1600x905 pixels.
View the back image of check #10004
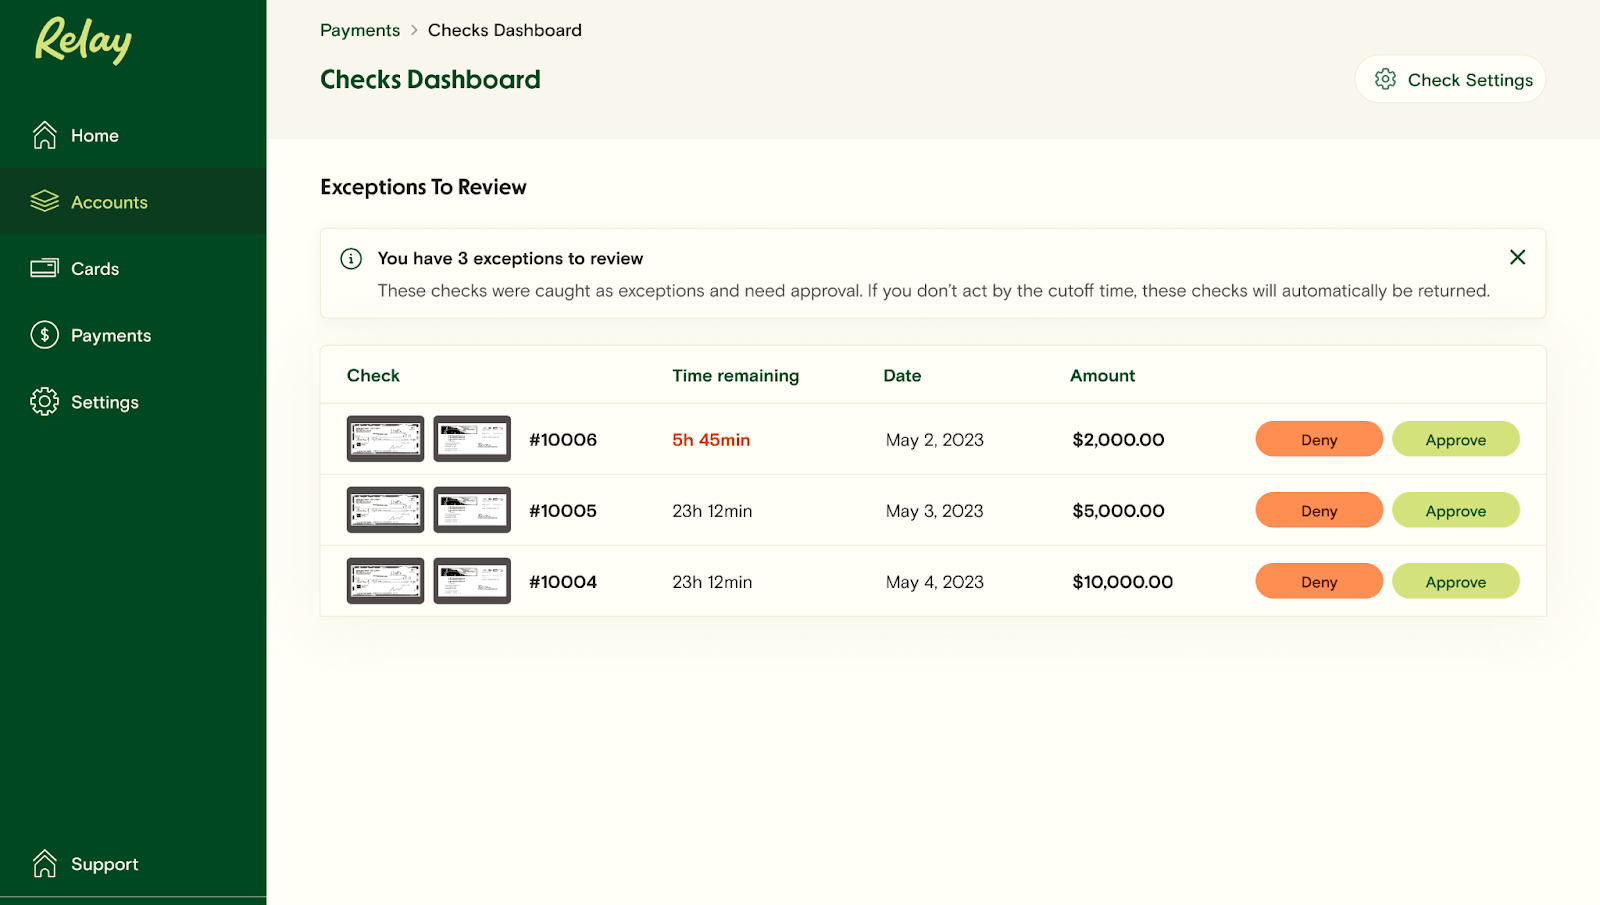pos(471,580)
